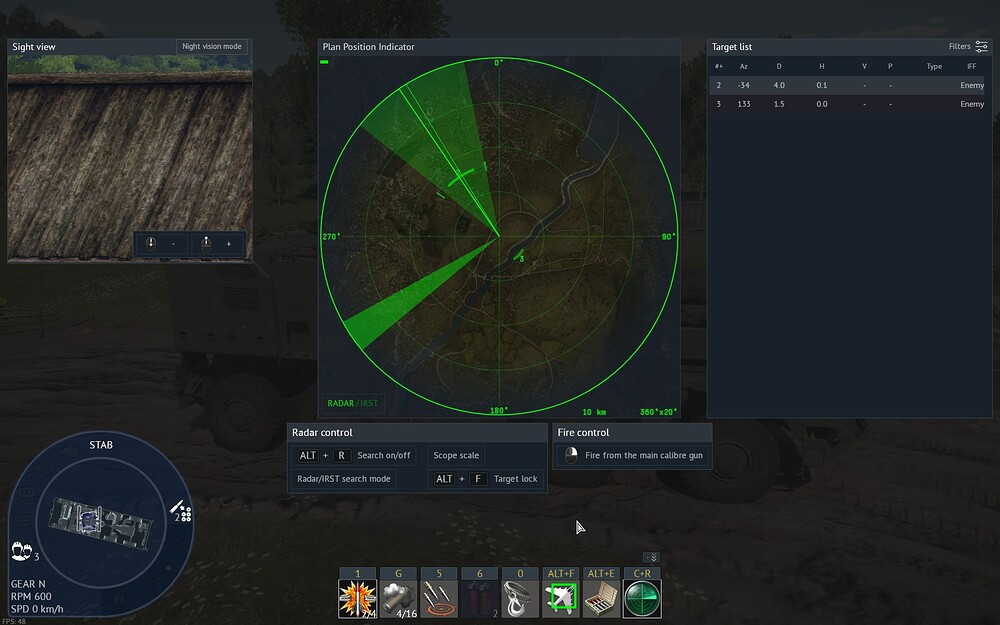The image size is (1000, 625).
Task: Activate the smoke grenade icon
Action: tap(398, 599)
